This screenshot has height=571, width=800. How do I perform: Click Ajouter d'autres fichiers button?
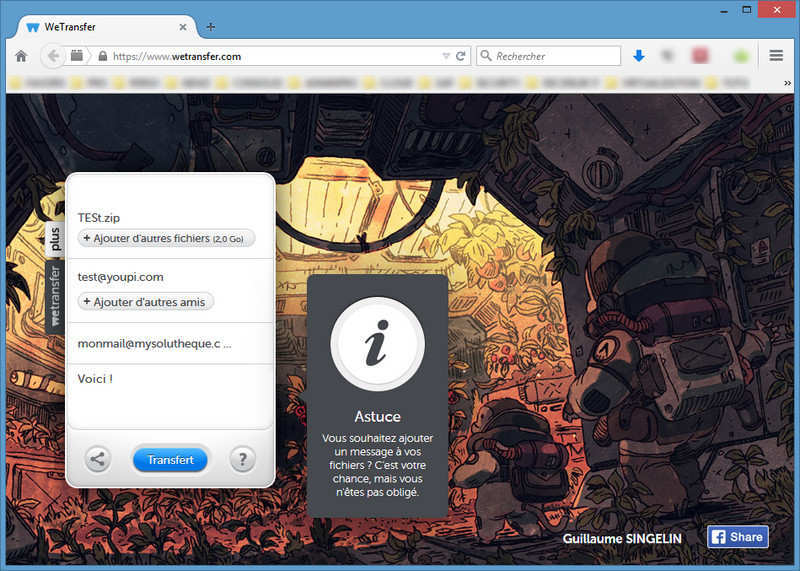tap(166, 238)
